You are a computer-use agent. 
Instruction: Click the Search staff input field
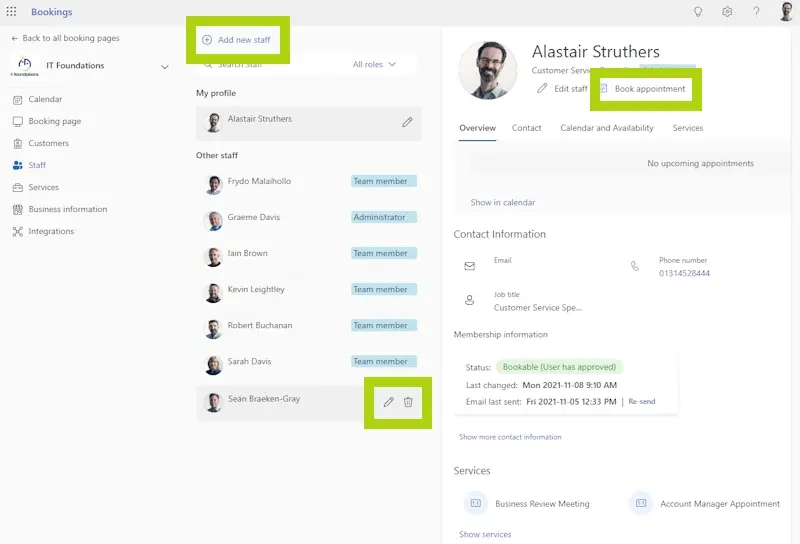(x=270, y=65)
